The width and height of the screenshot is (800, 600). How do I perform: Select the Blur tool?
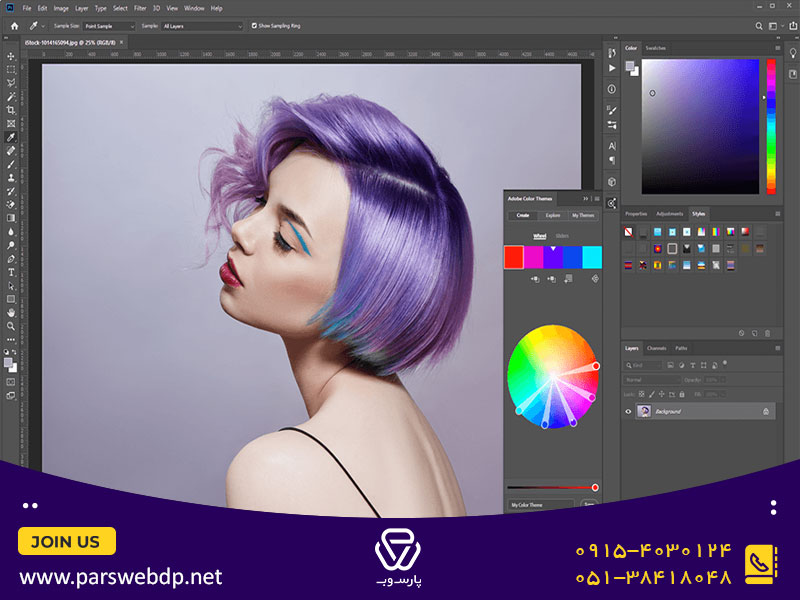(x=11, y=232)
